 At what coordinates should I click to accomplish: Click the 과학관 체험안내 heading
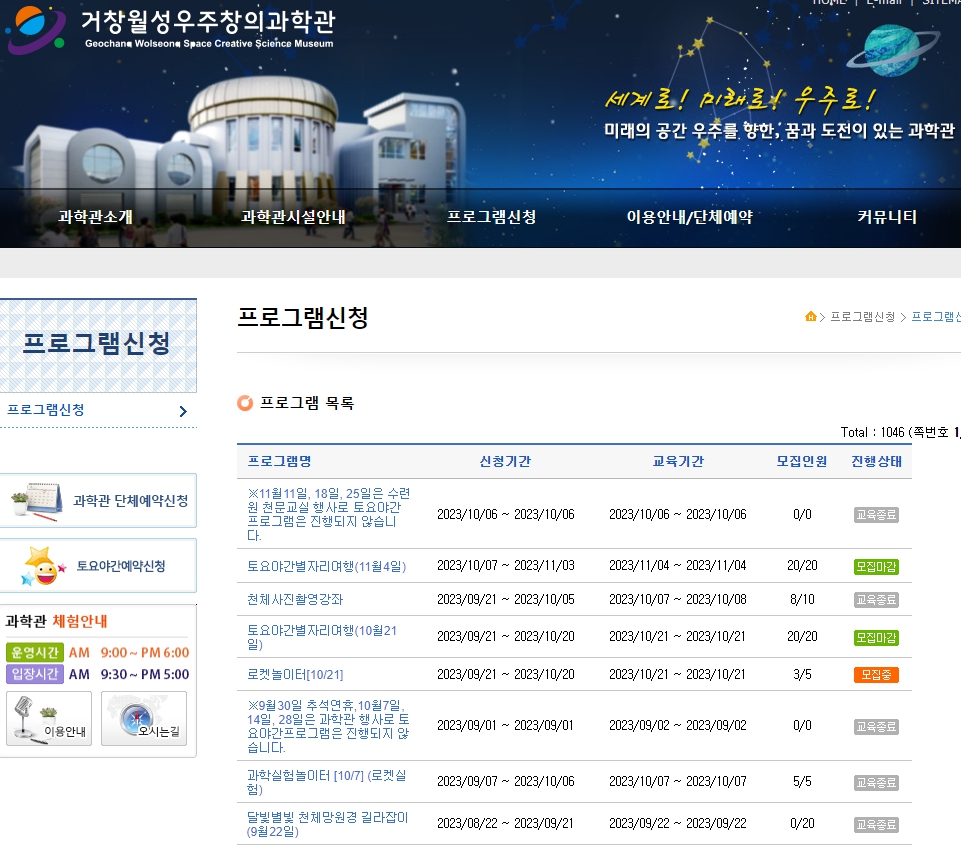[56, 621]
